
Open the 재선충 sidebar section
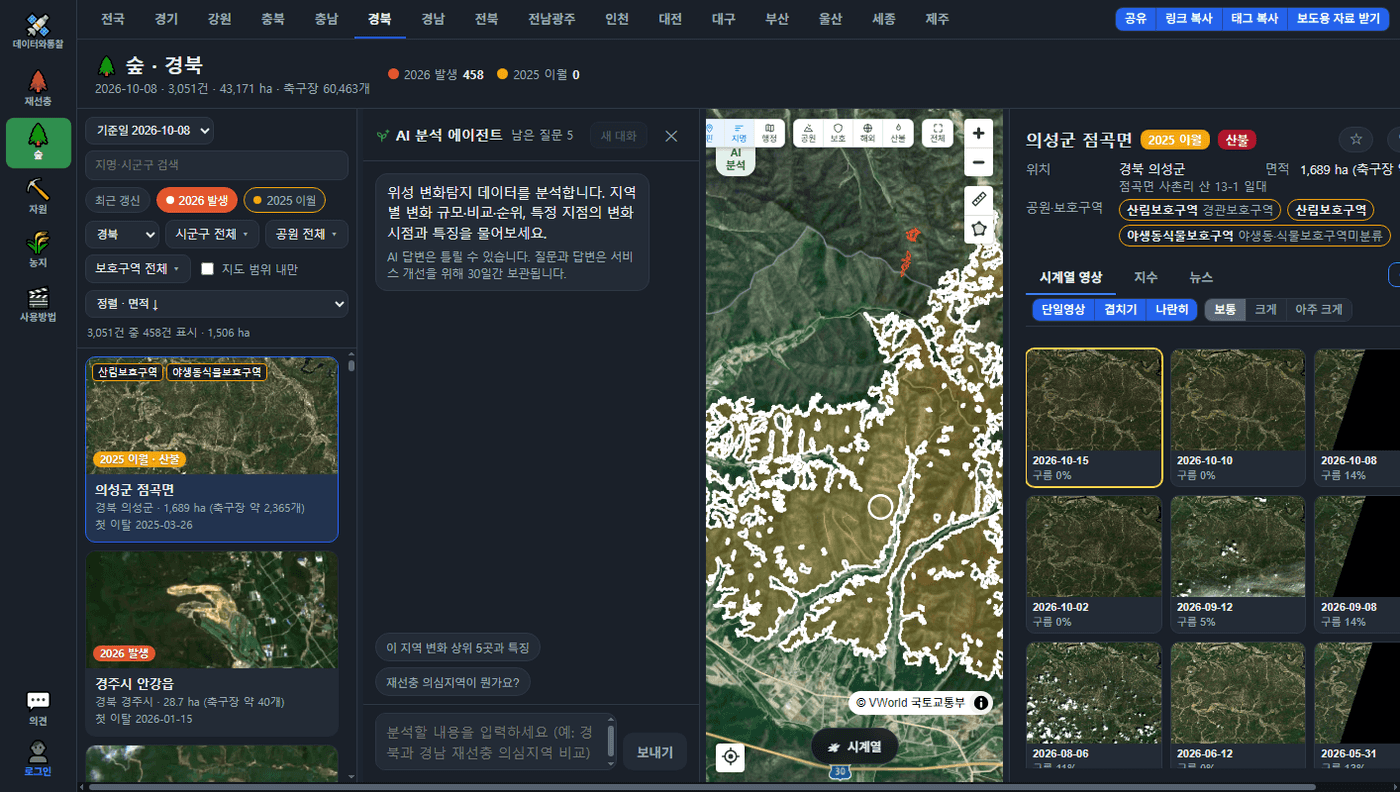point(38,88)
